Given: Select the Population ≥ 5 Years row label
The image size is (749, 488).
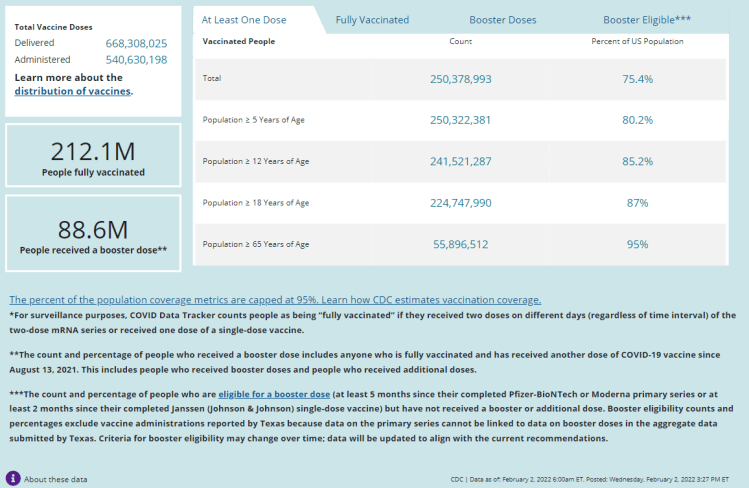Looking at the screenshot, I should tap(254, 120).
